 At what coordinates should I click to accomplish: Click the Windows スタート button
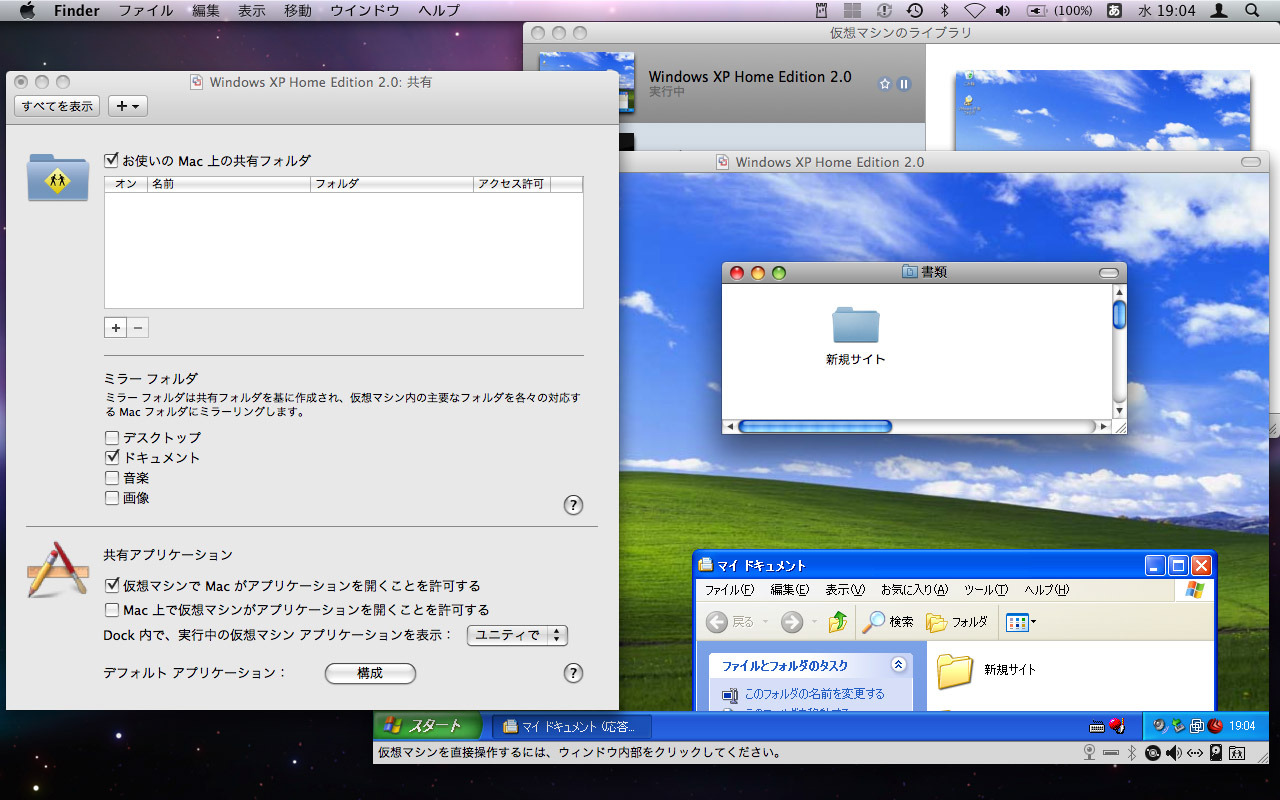[x=427, y=726]
